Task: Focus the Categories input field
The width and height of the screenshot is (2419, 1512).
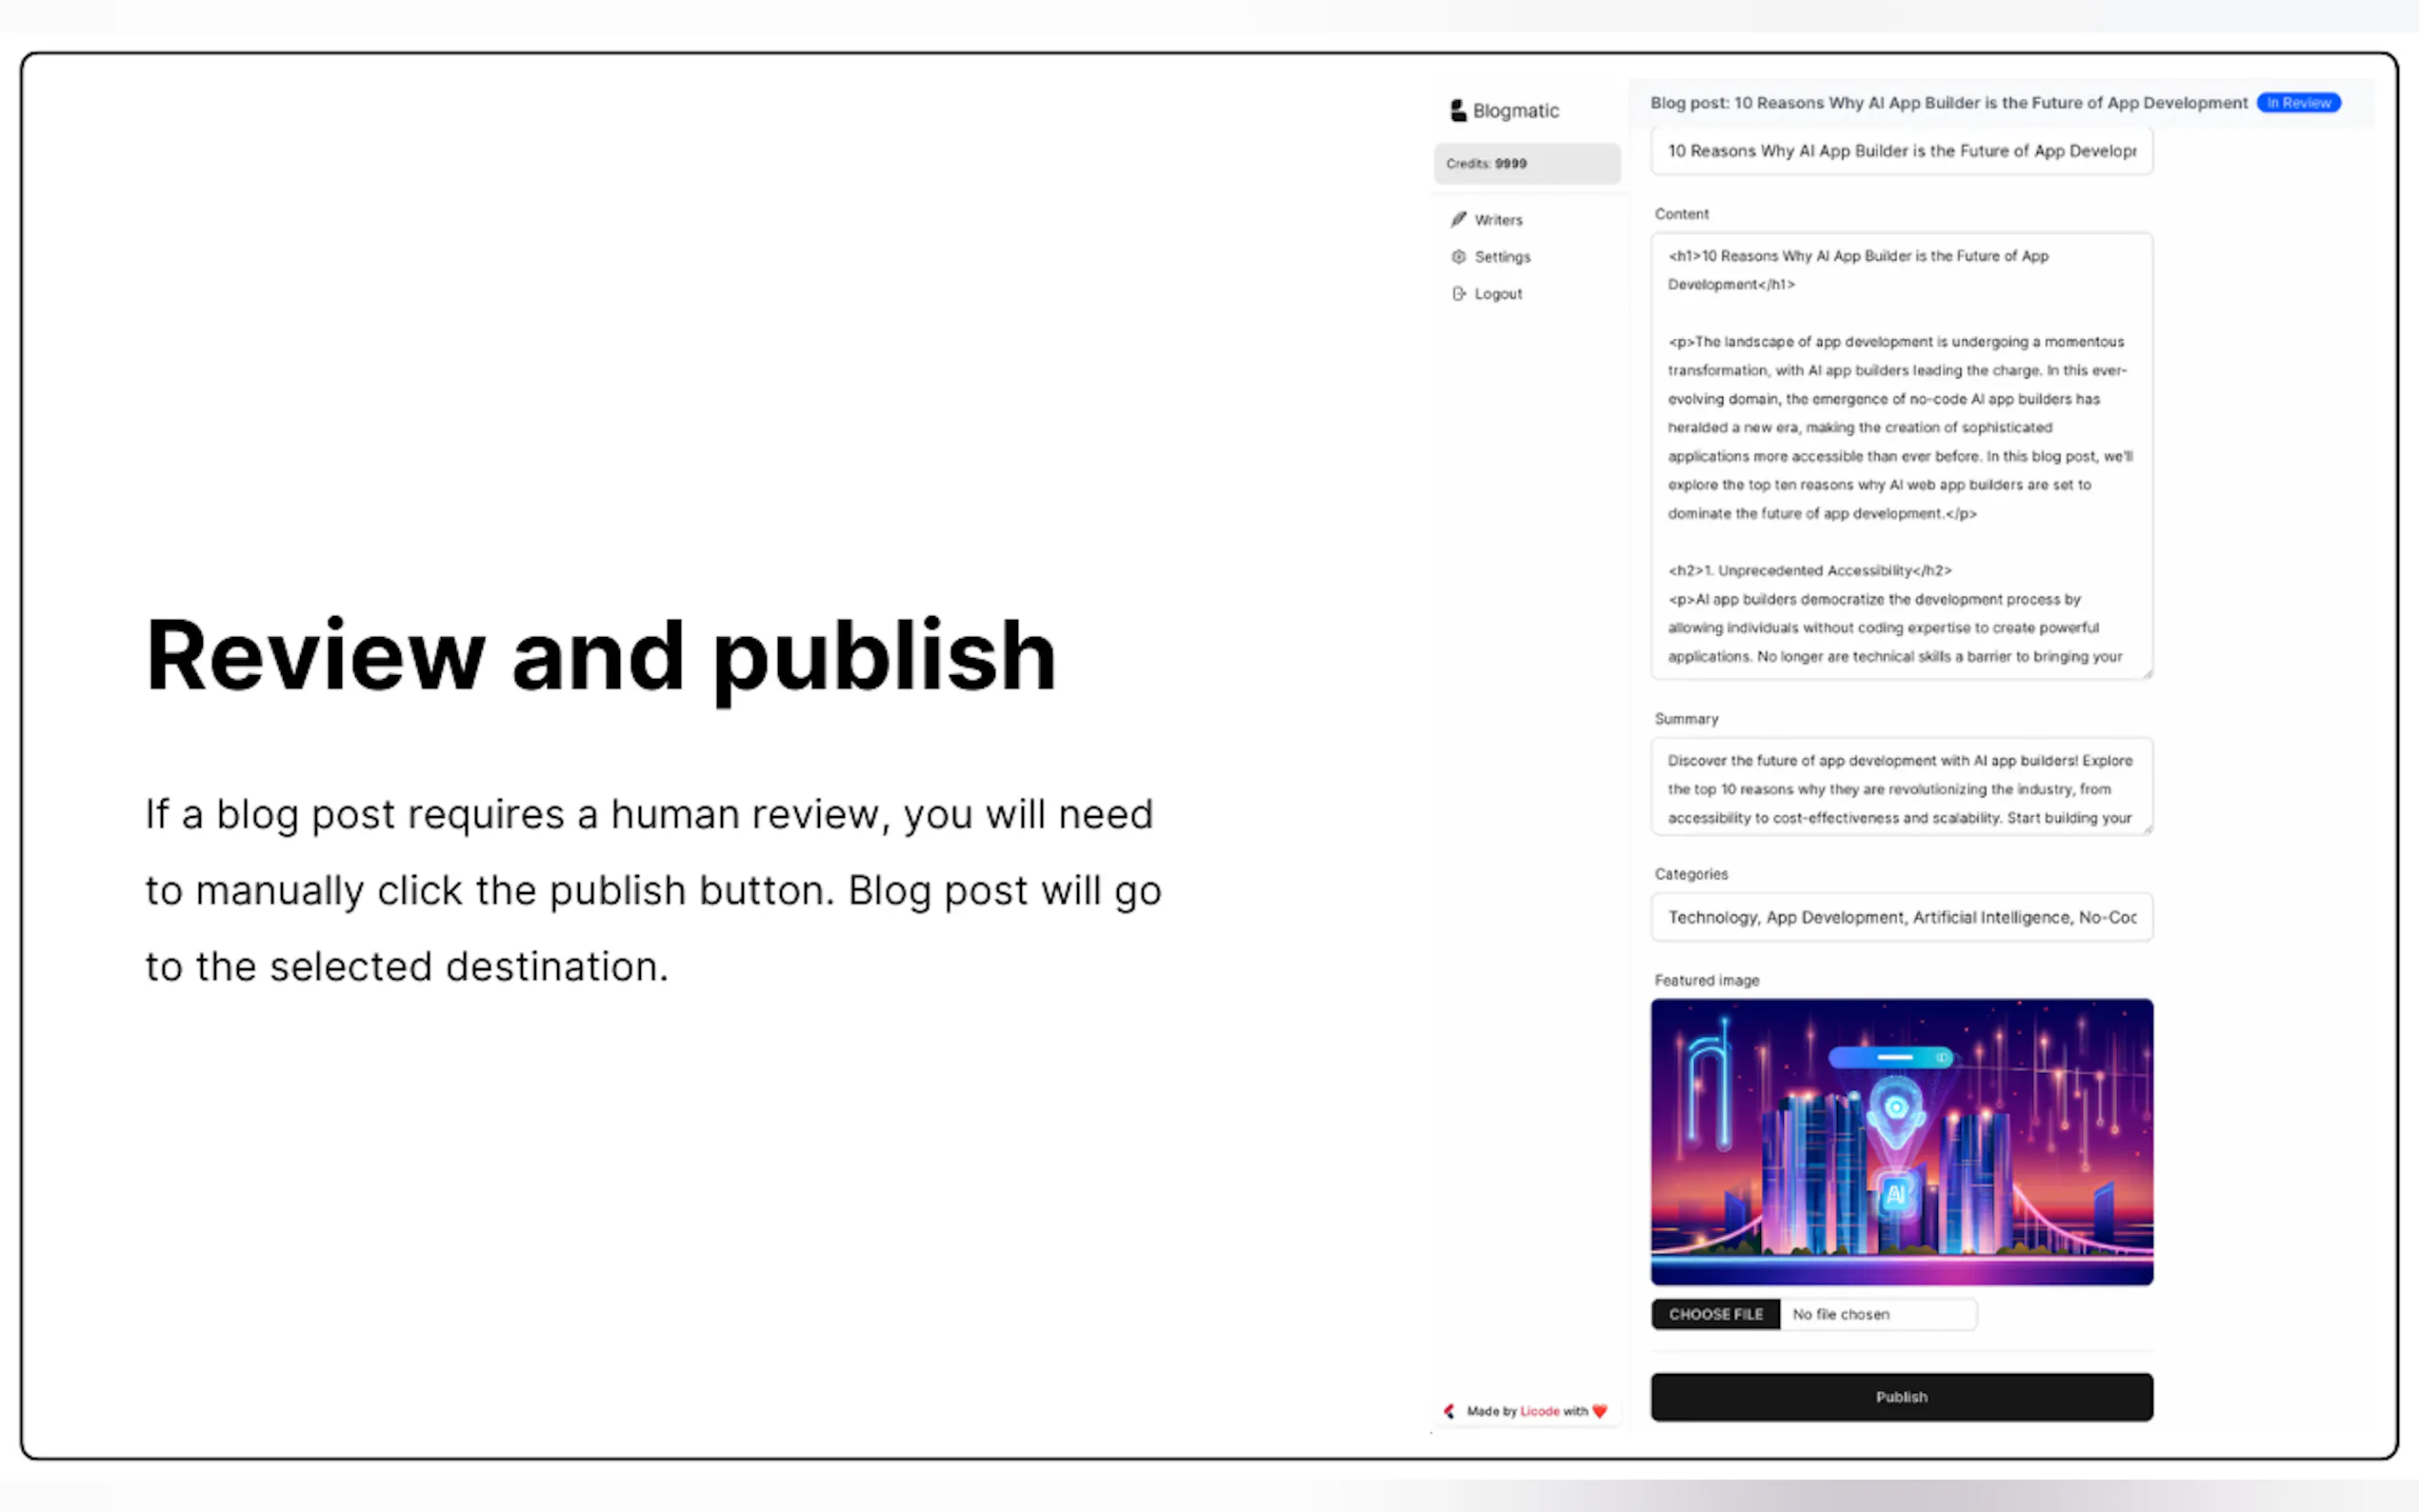Action: (1901, 917)
